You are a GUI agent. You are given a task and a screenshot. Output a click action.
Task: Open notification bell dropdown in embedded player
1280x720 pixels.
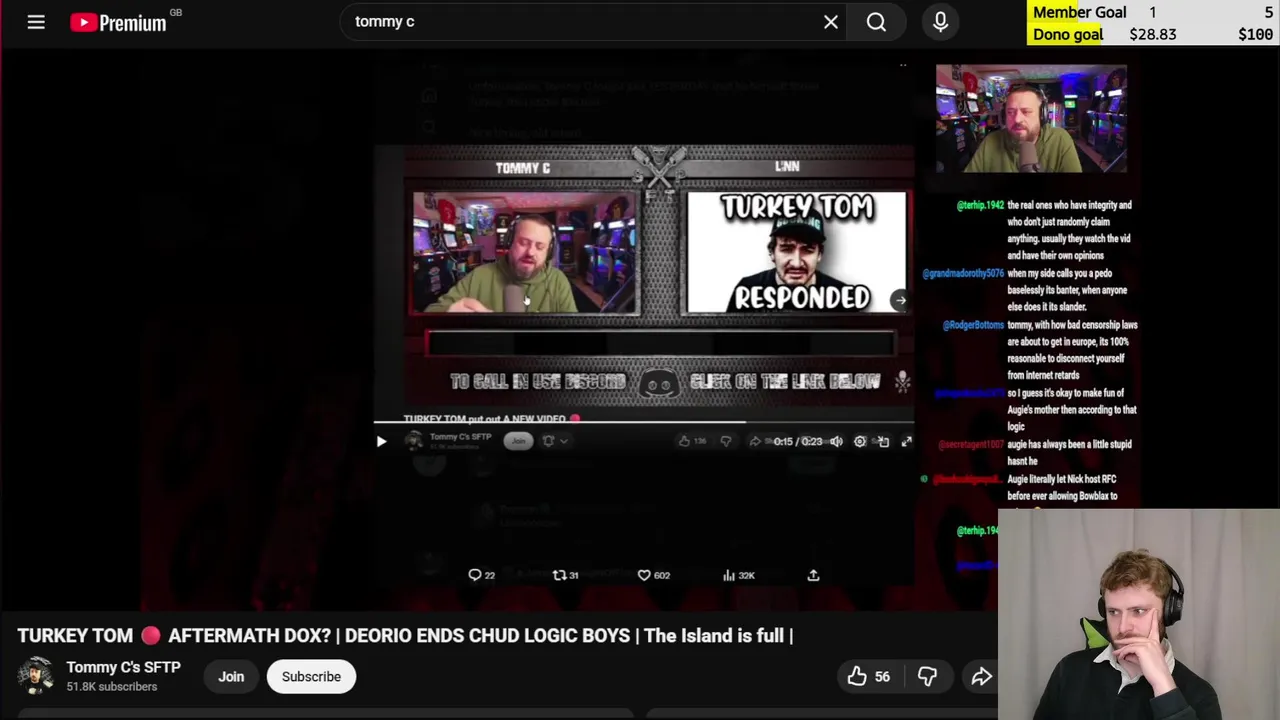(554, 441)
